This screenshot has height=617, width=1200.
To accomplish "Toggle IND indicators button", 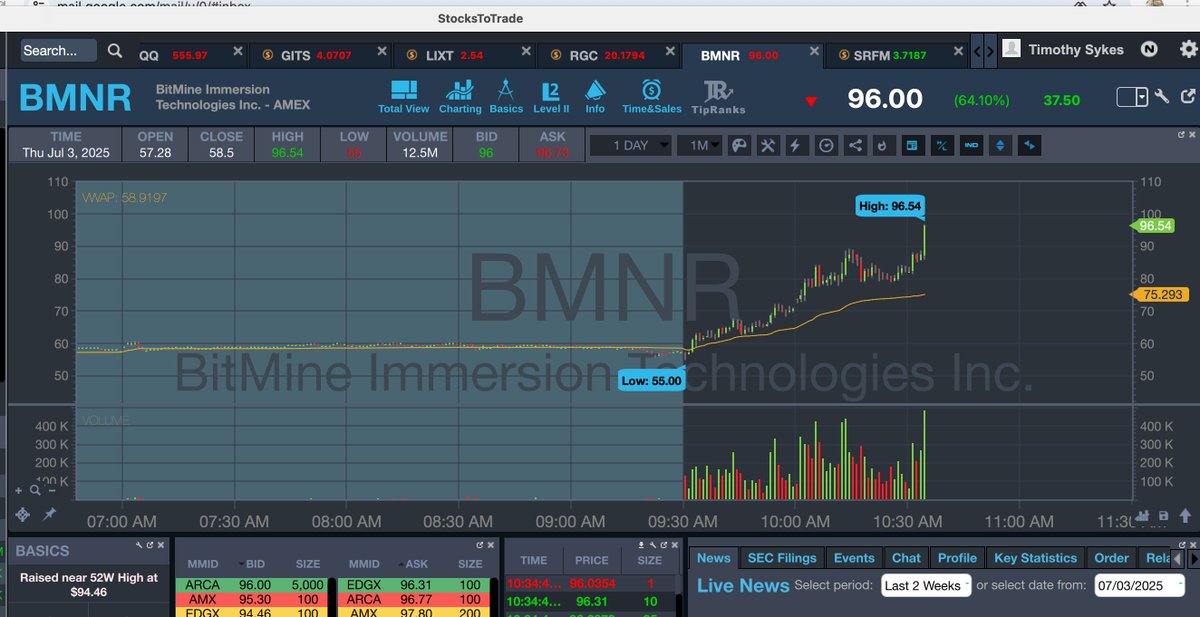I will [x=971, y=145].
